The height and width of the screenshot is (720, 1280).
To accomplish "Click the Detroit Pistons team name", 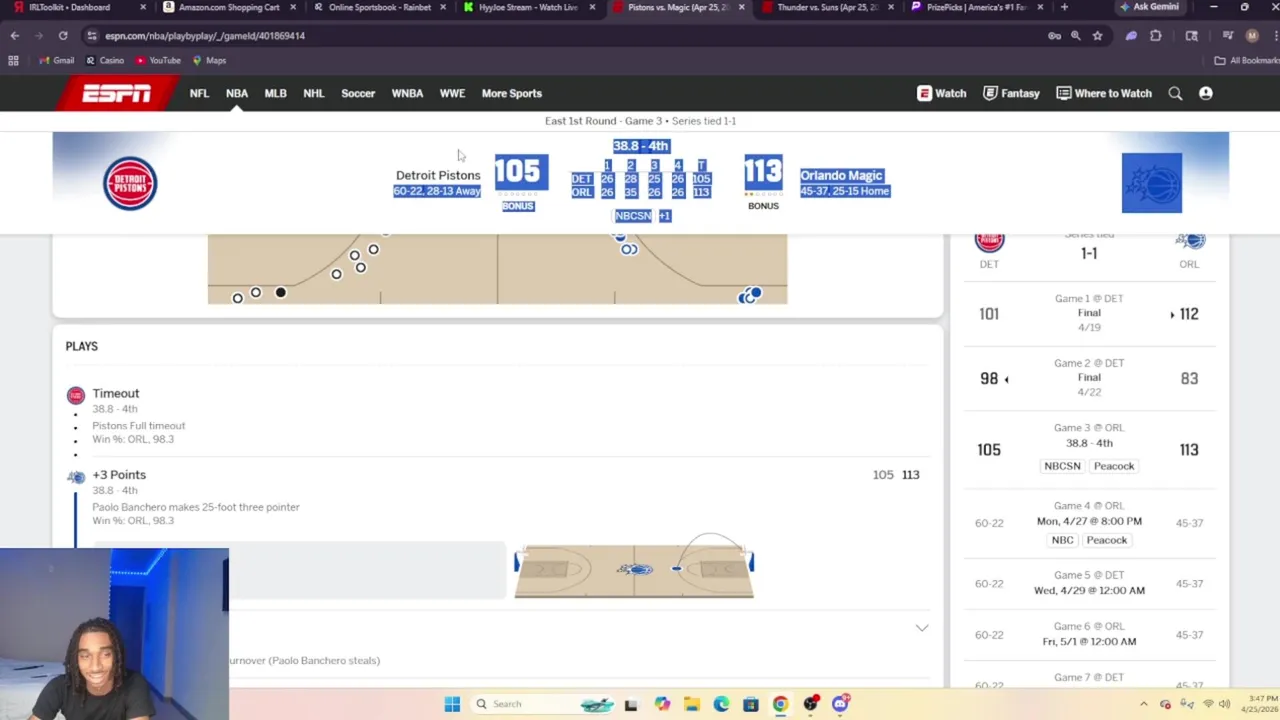I will click(438, 175).
